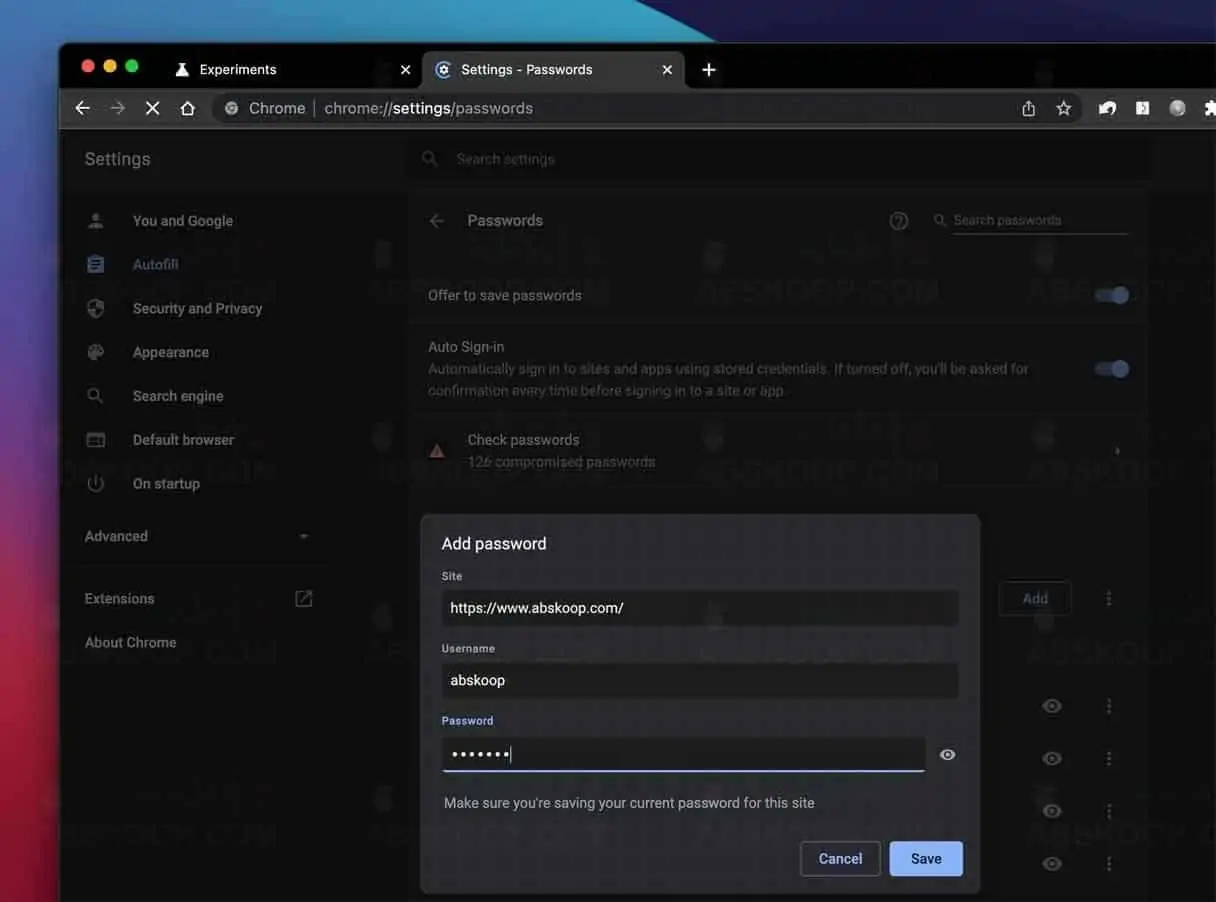Click the browser back arrow
This screenshot has width=1216, height=902.
pyautogui.click(x=83, y=109)
